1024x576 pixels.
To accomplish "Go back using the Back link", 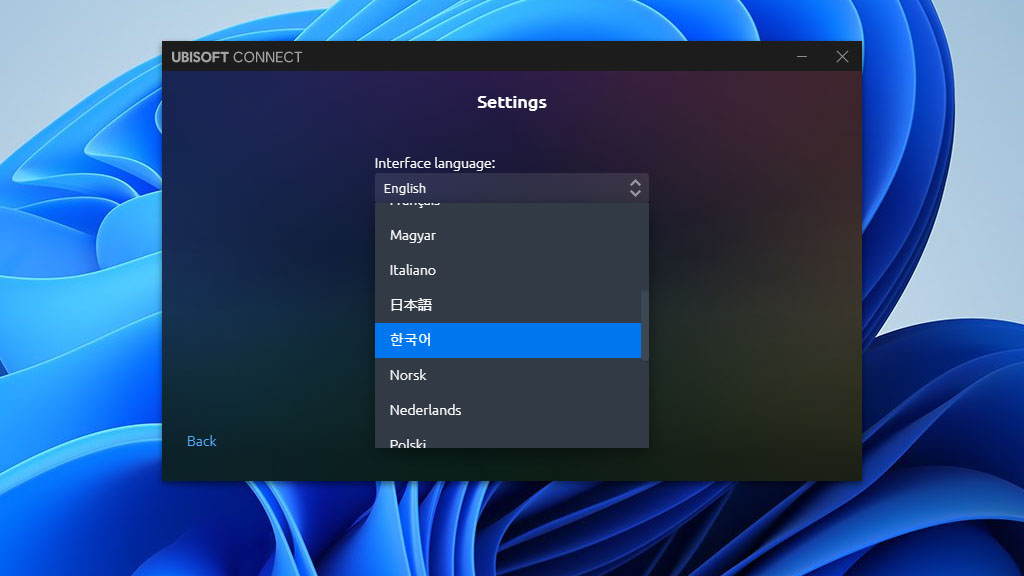I will pos(201,441).
